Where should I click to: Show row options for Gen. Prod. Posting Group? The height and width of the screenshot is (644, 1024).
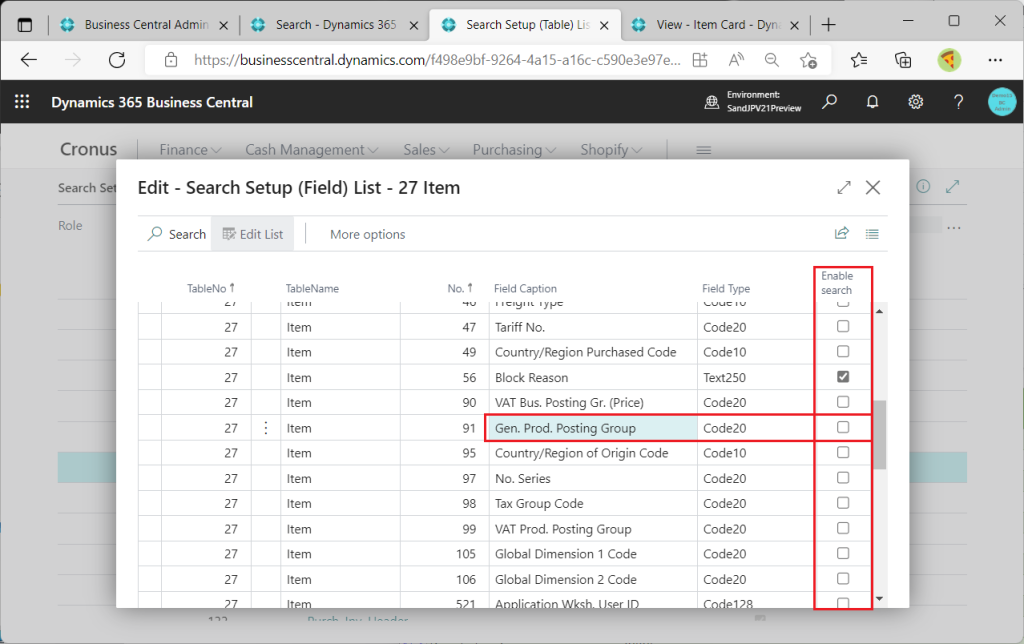(266, 428)
